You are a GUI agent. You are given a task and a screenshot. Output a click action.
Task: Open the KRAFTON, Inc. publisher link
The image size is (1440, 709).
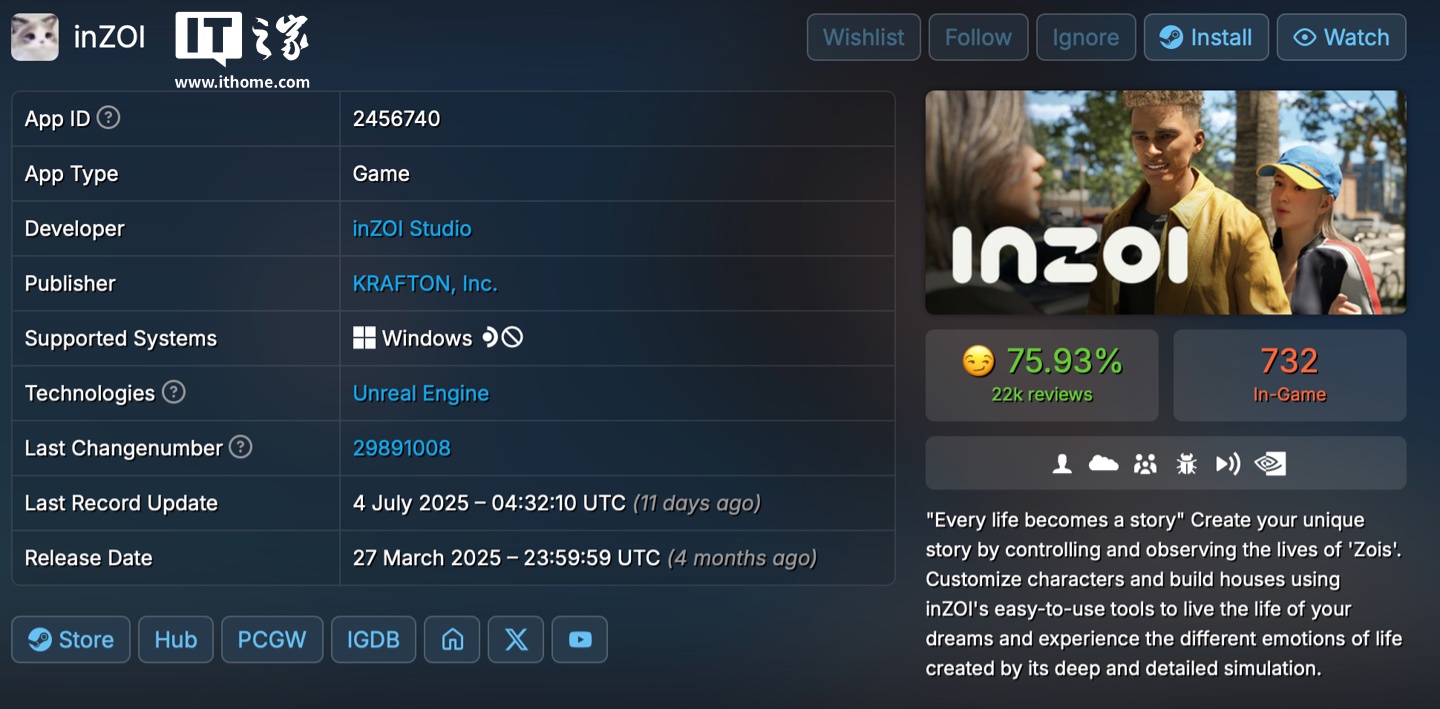pos(425,283)
